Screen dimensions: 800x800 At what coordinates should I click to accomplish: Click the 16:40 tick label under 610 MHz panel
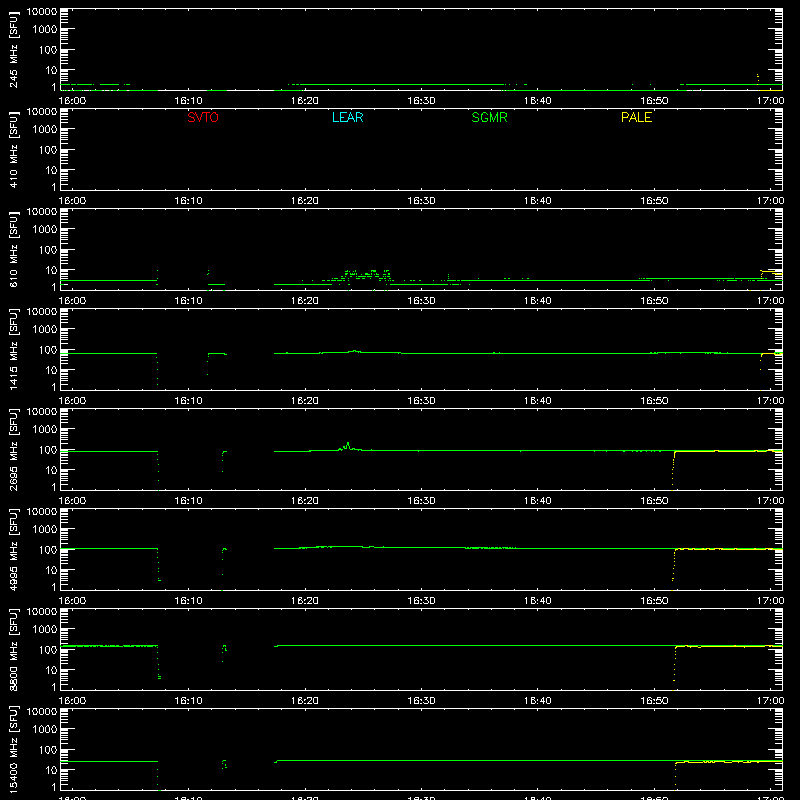538,301
